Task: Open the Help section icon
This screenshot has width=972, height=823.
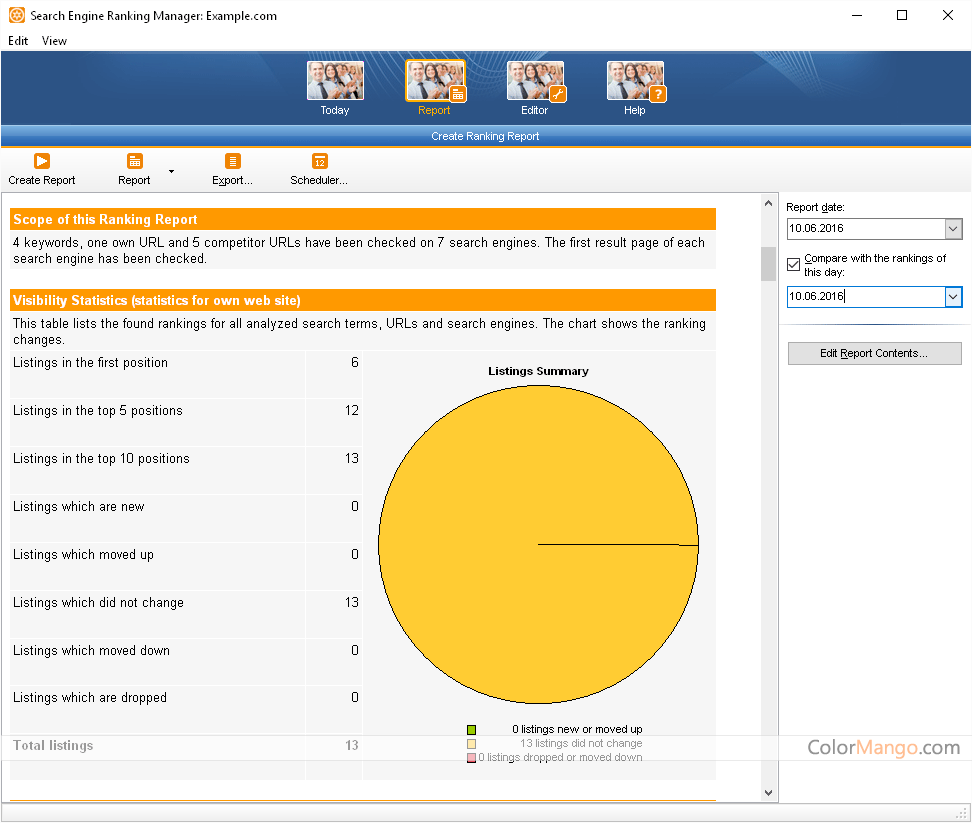Action: (x=635, y=82)
